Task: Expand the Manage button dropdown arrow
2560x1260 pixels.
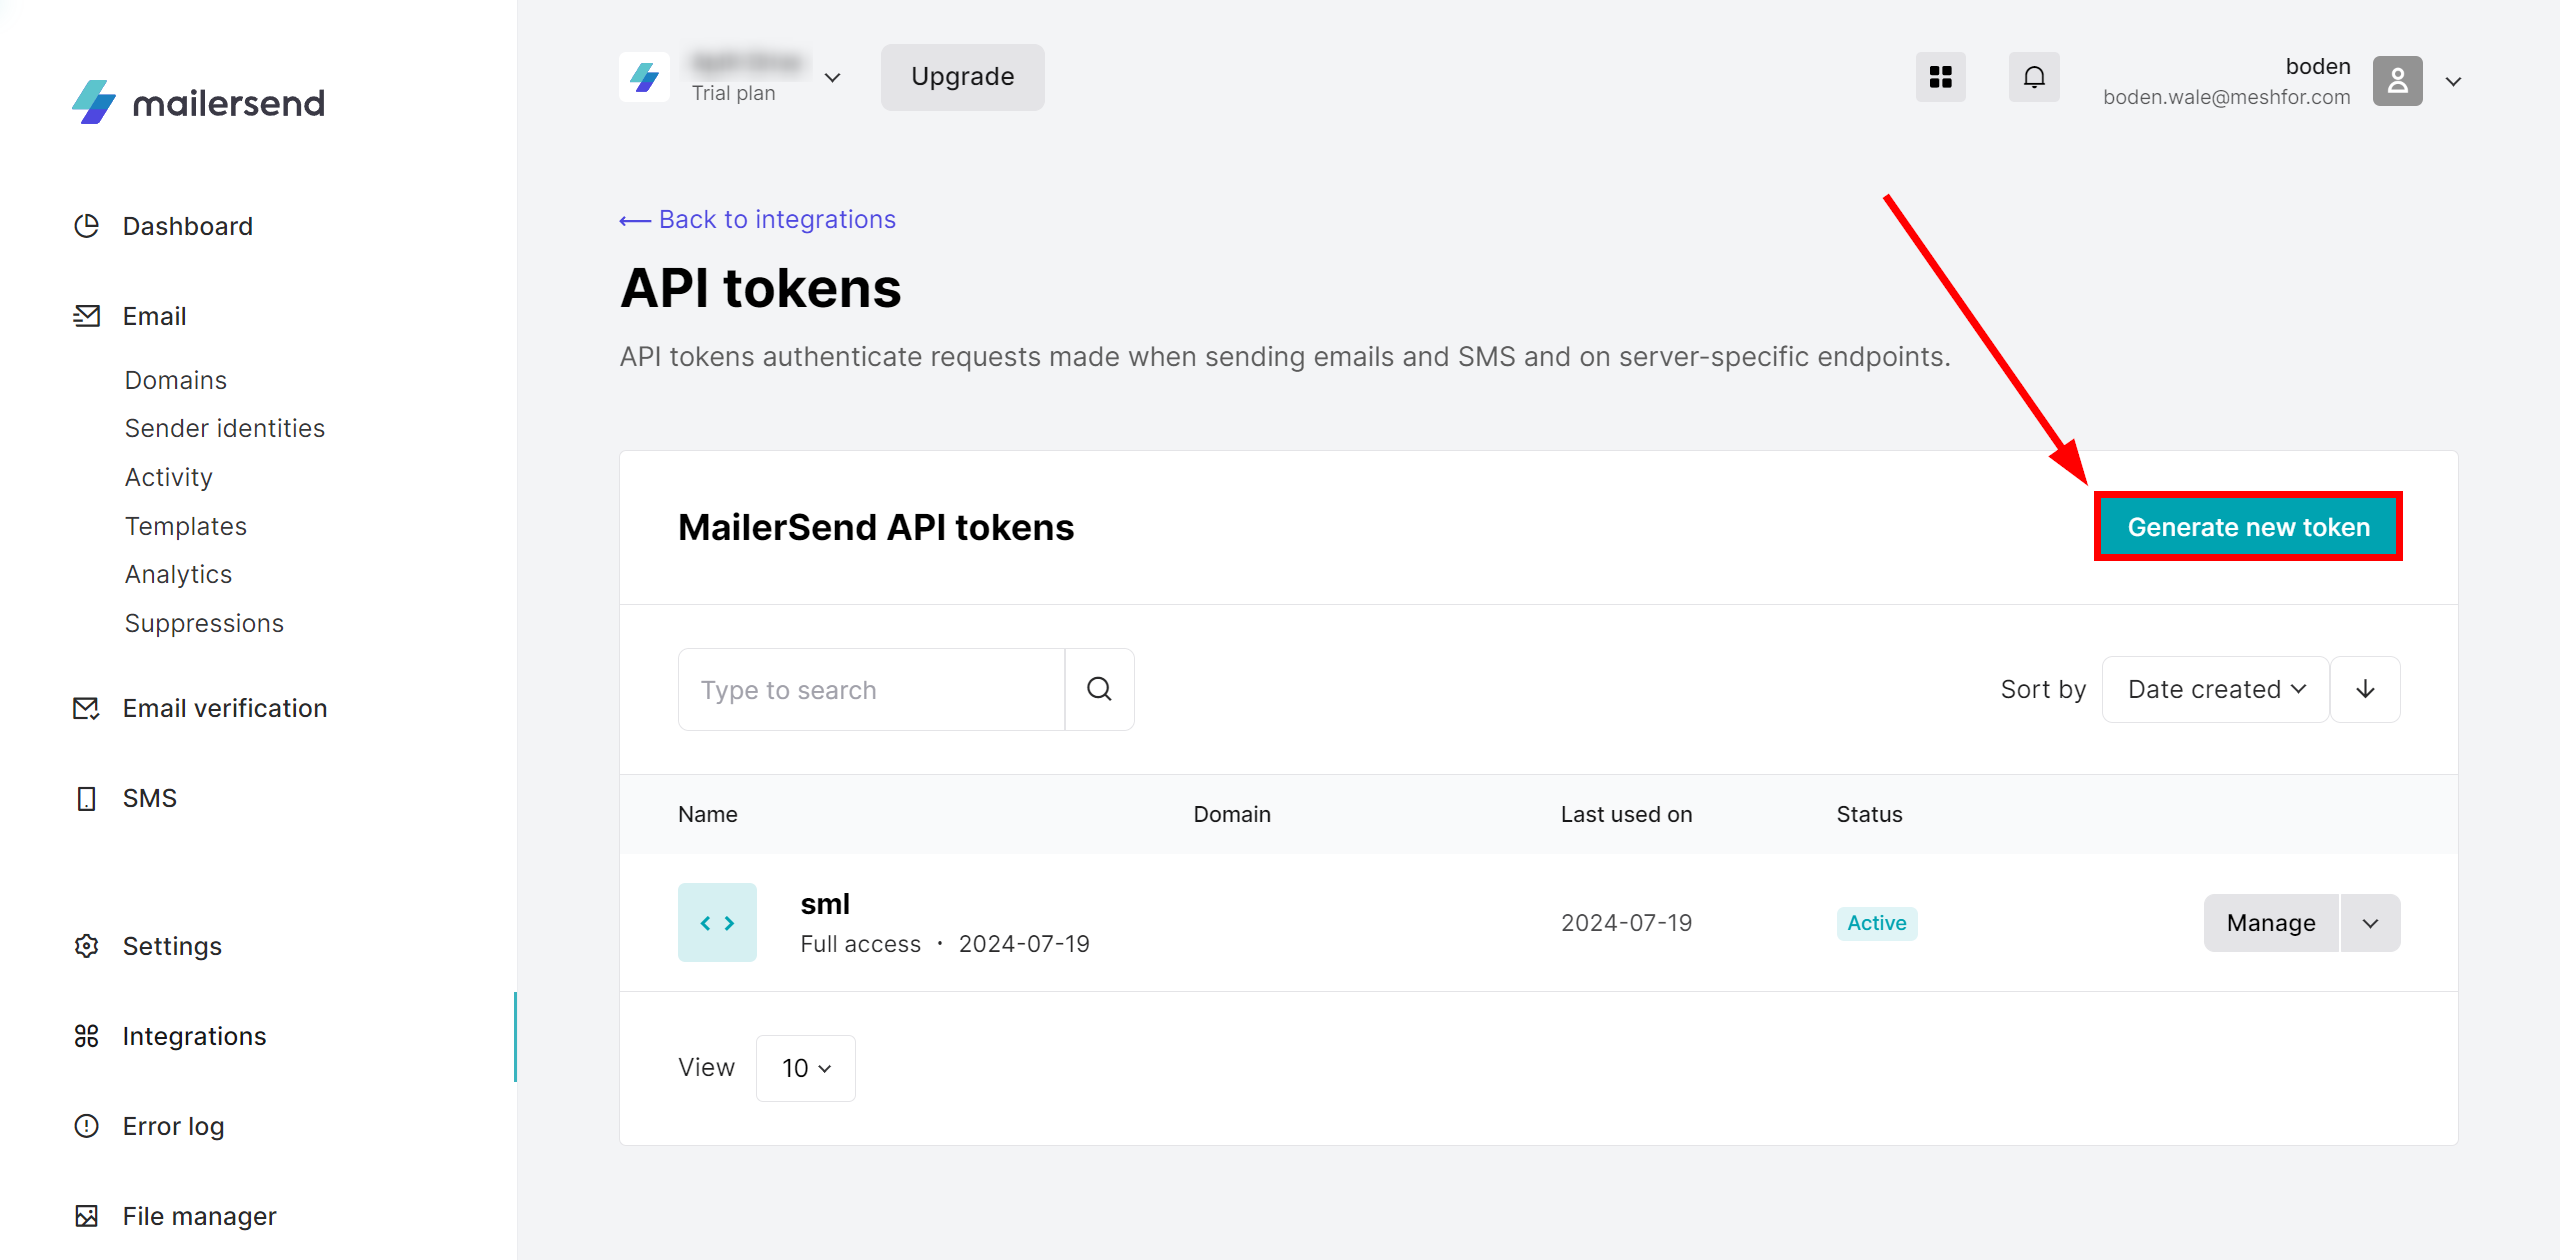Action: pos(2370,923)
